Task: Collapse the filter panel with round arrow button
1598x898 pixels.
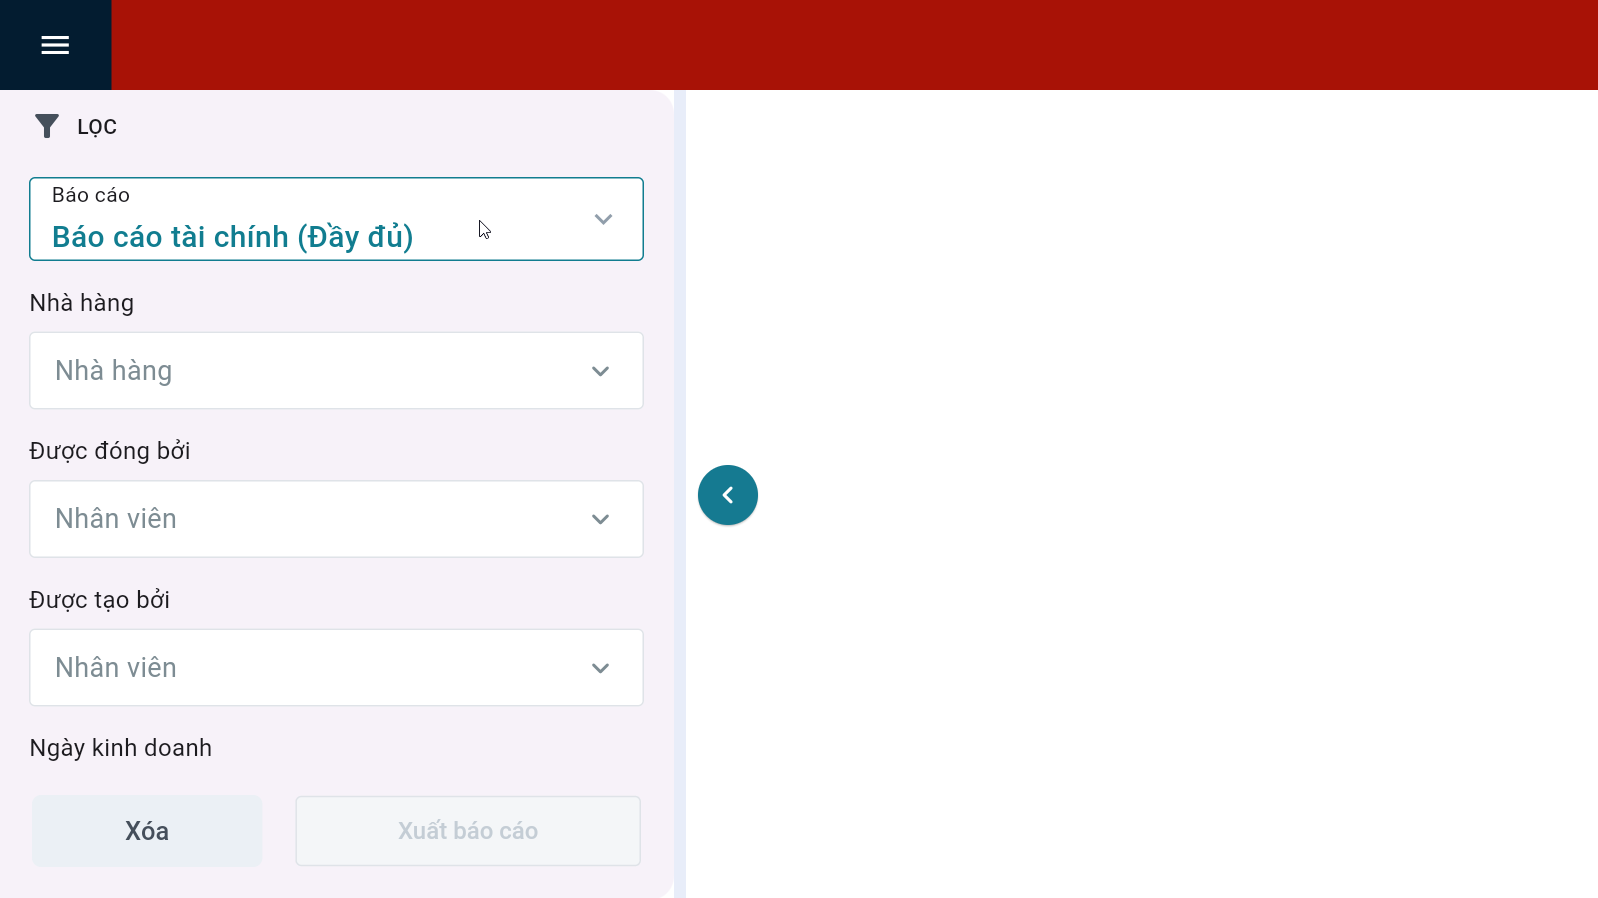Action: pos(728,495)
